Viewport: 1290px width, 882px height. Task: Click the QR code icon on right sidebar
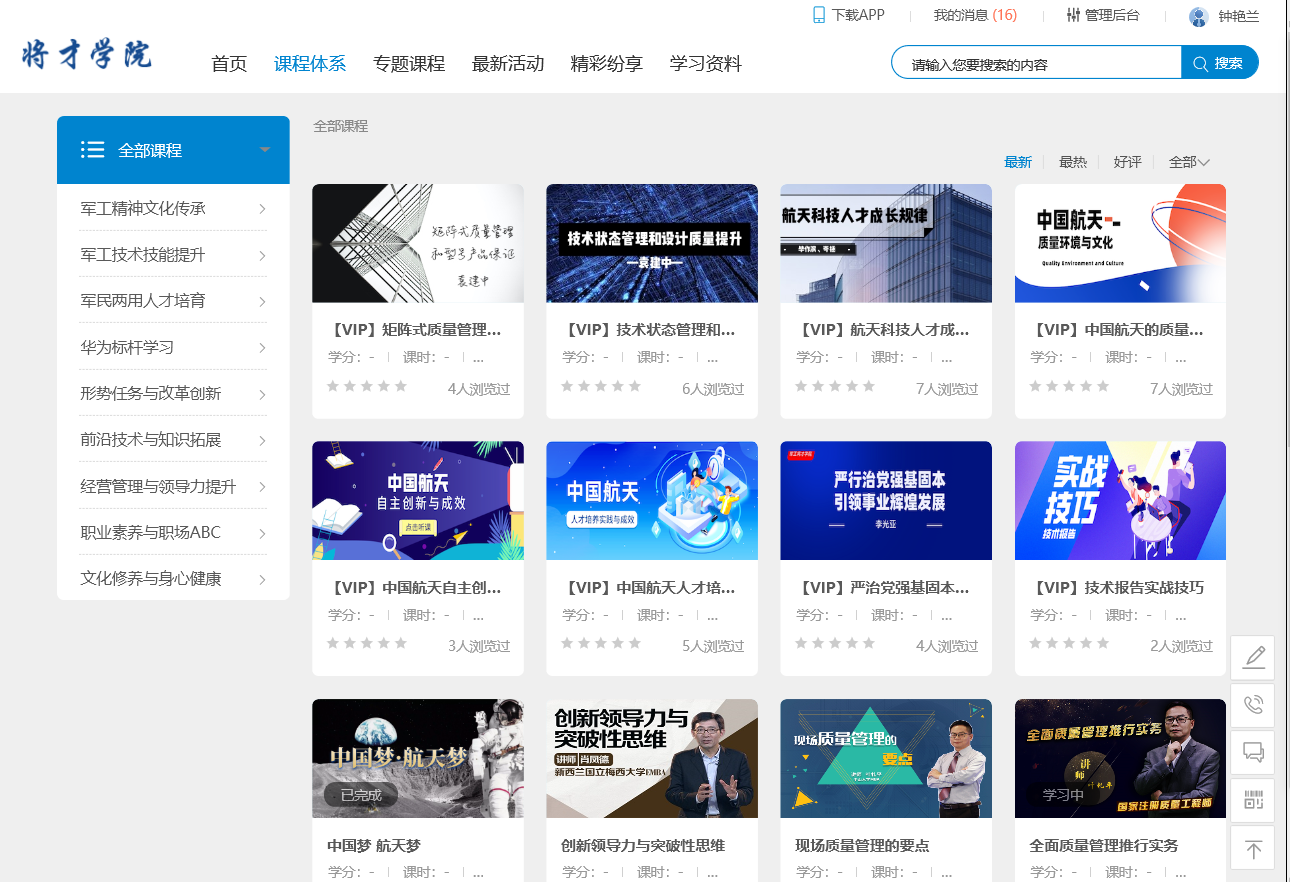[x=1253, y=800]
